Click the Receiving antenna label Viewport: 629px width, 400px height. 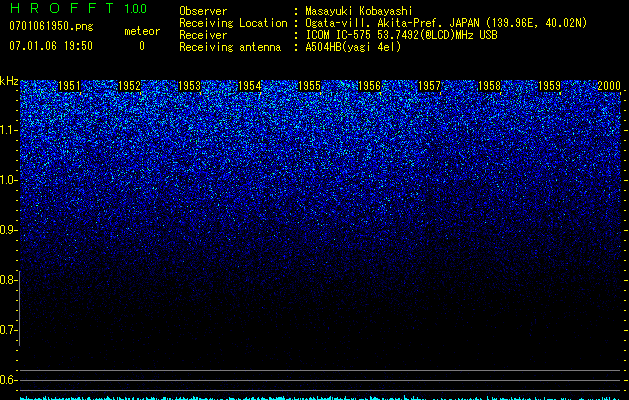tap(230, 47)
